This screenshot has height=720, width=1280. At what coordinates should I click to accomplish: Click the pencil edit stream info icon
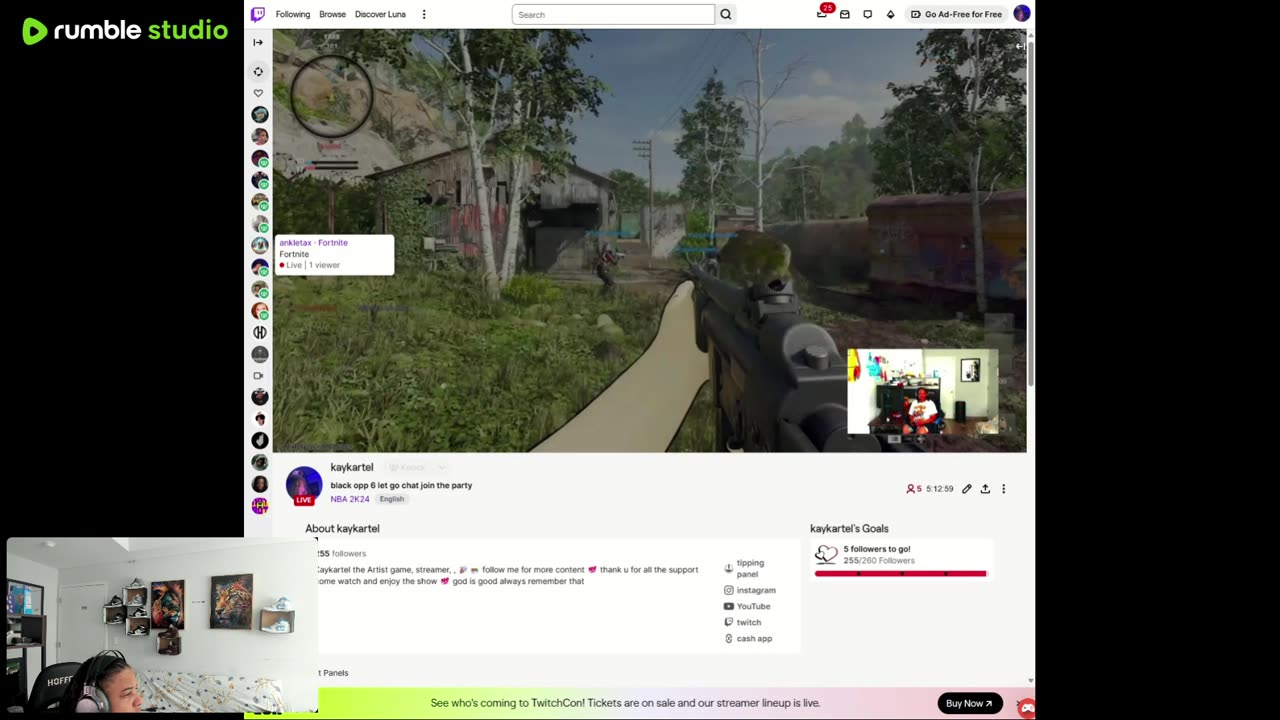tap(967, 489)
